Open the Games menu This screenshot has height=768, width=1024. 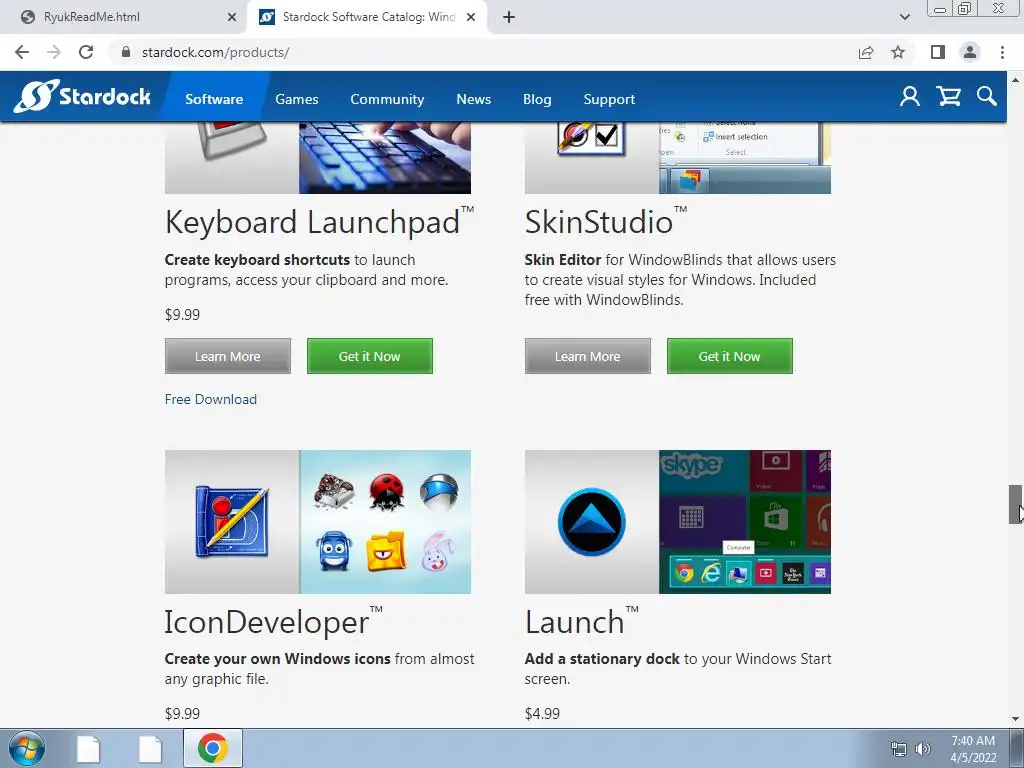(296, 99)
